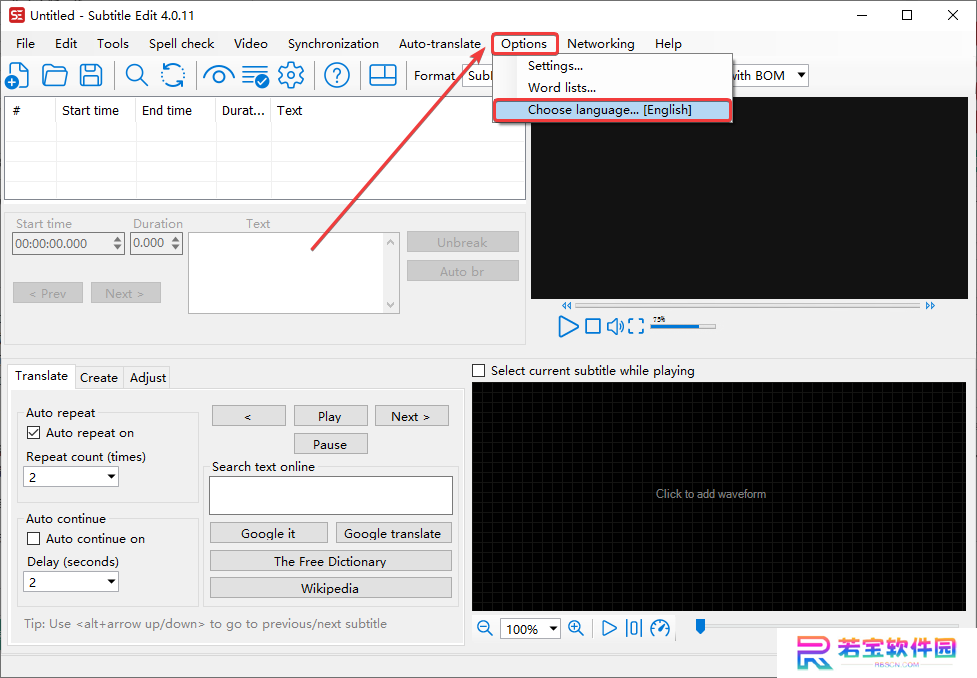Click the Wikipedia button
Screen dimensions: 977x678
(331, 588)
